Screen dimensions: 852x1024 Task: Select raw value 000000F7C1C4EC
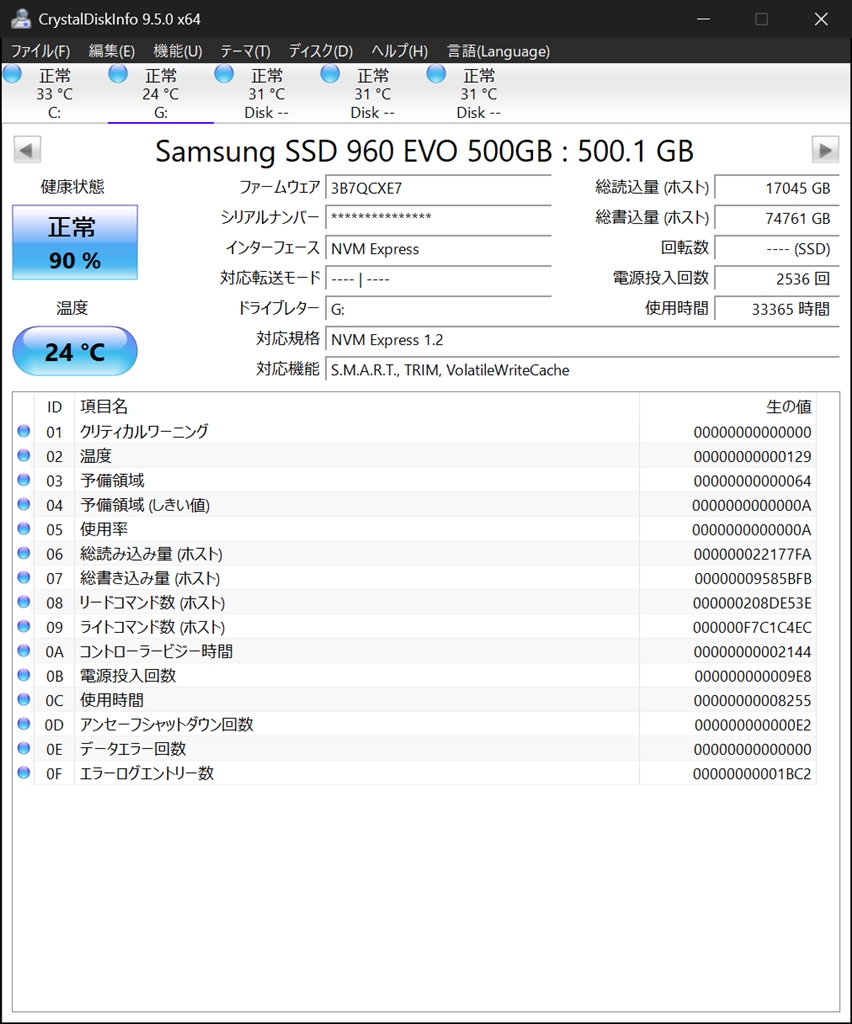coord(752,628)
